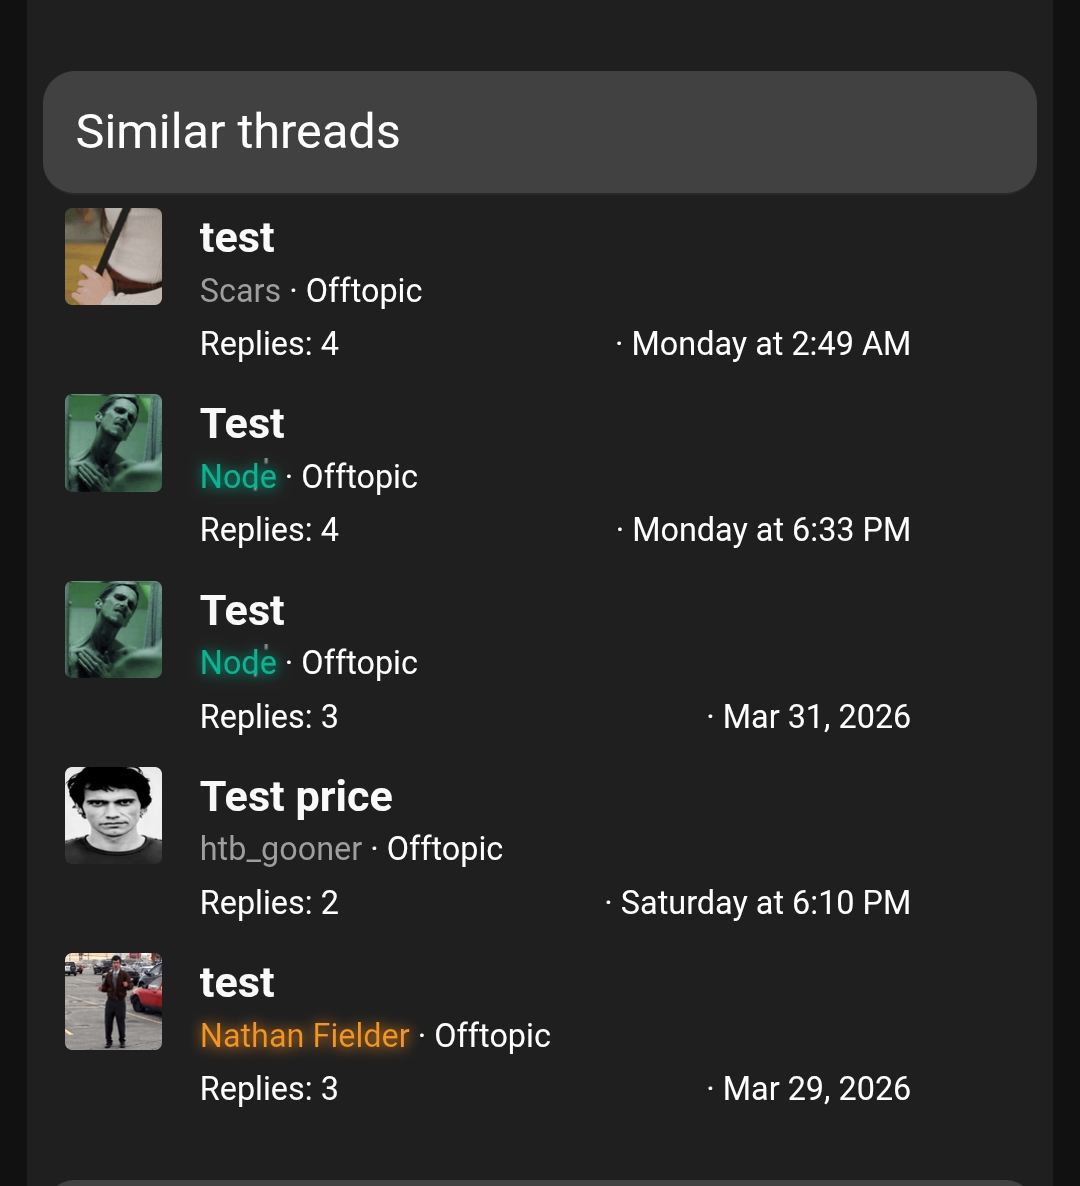Open Scars' avatar thumbnail
The width and height of the screenshot is (1080, 1186).
click(113, 256)
